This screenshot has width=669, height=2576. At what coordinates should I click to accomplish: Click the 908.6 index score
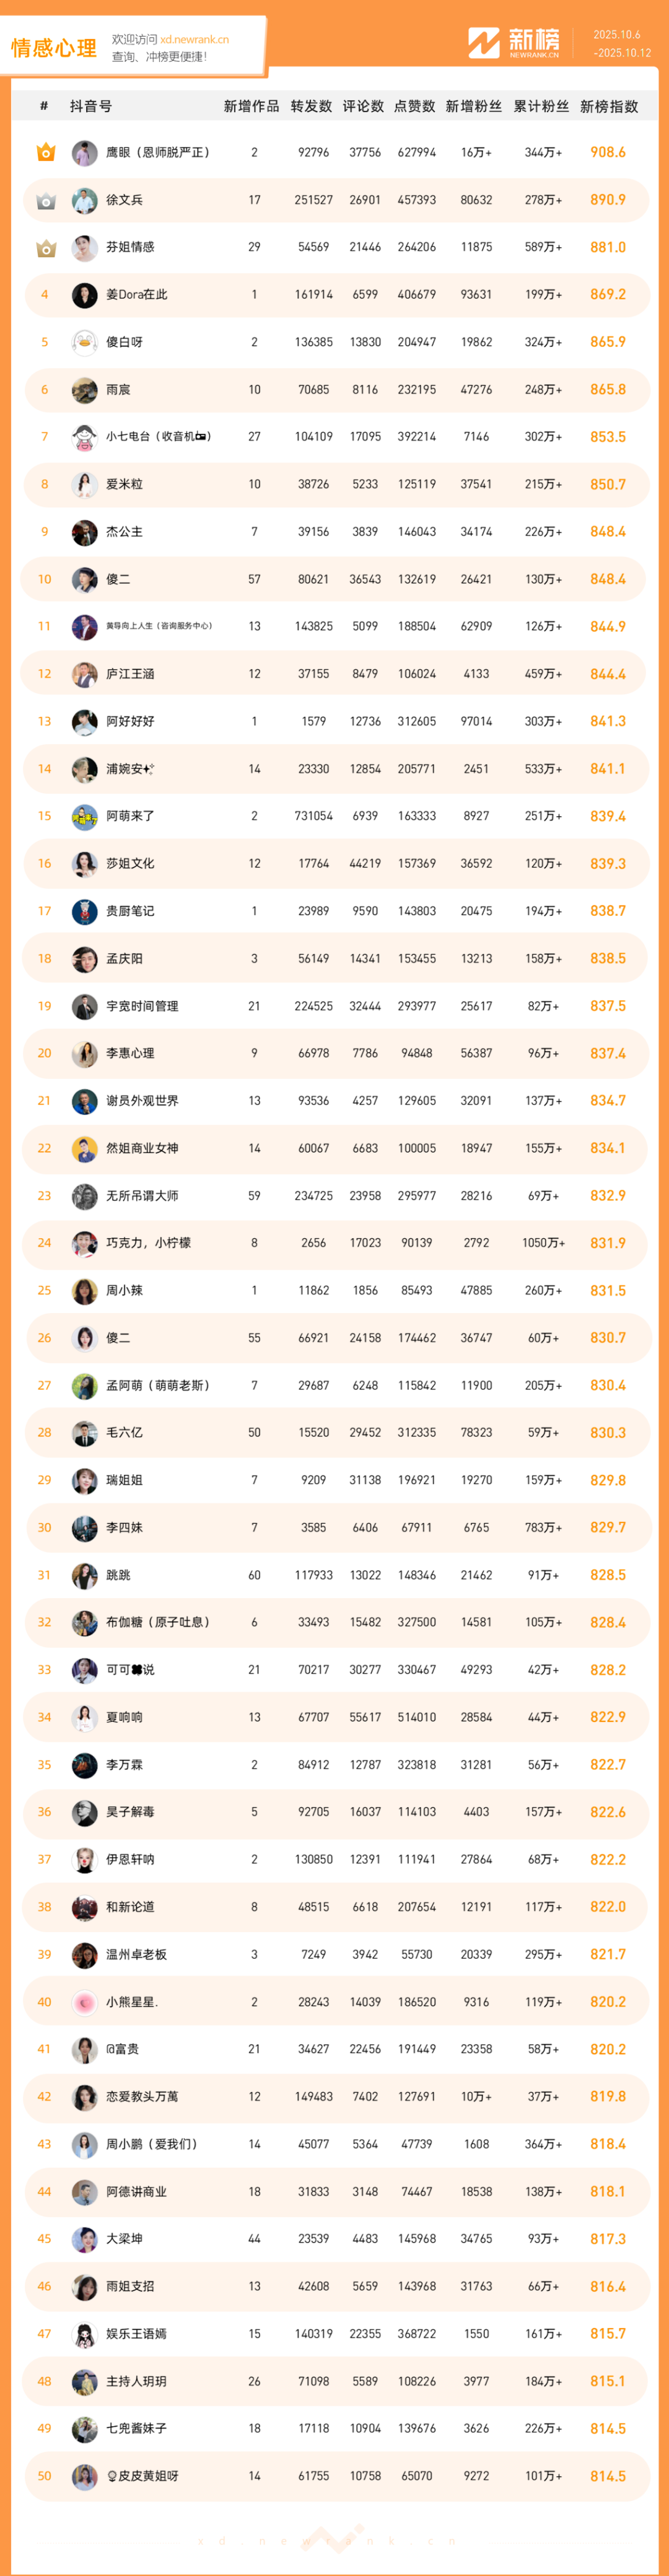607,152
